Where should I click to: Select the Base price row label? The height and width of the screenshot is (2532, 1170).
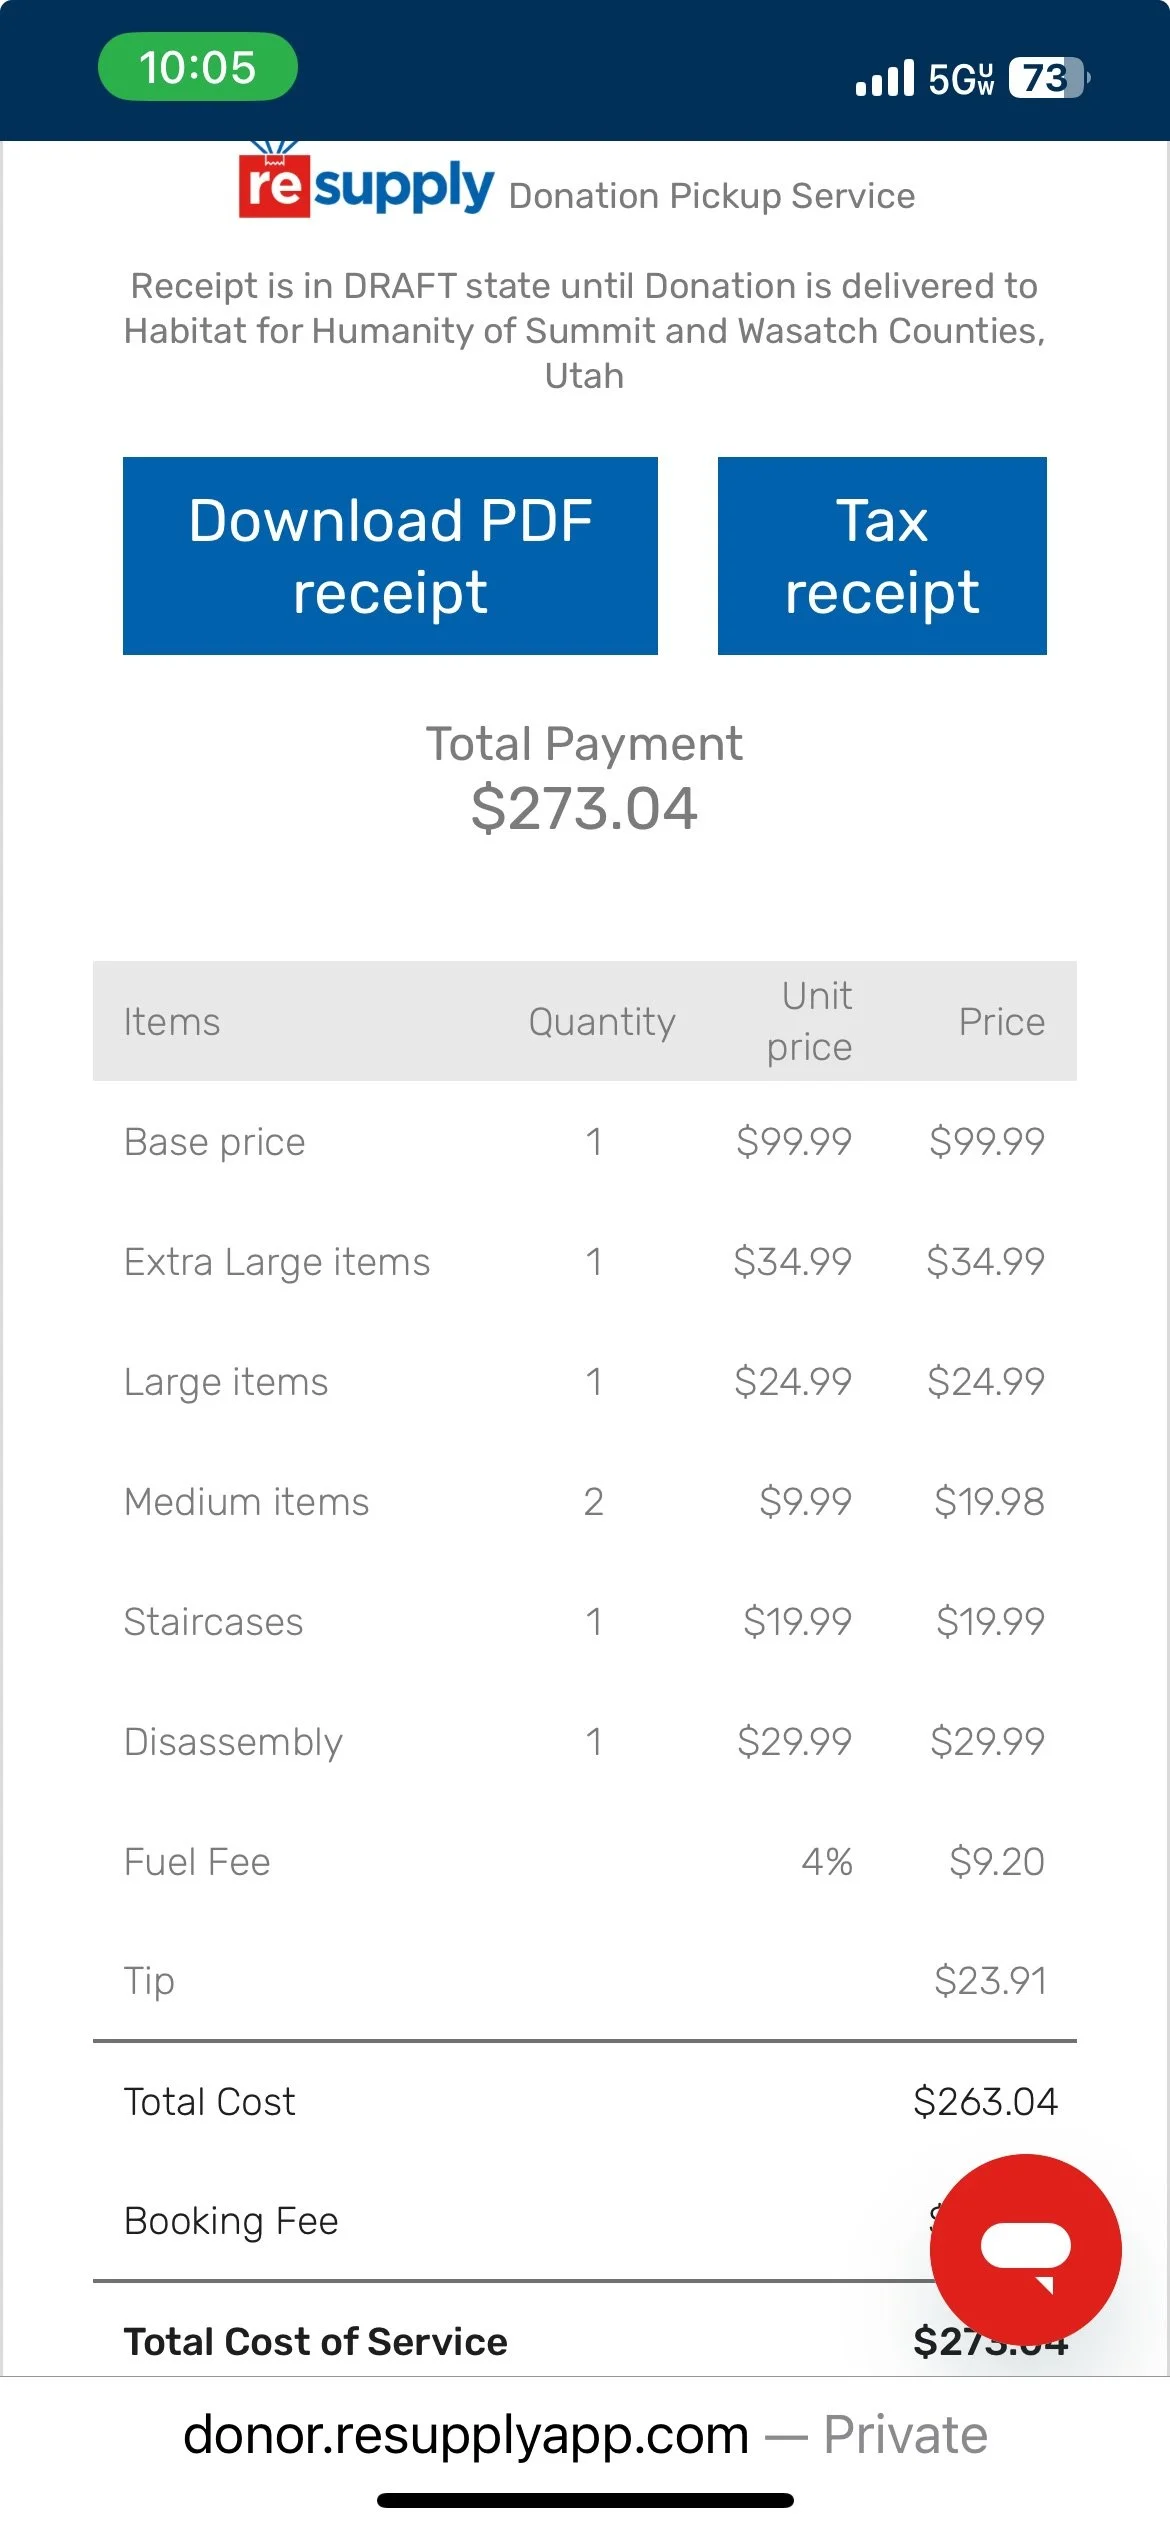(x=215, y=1142)
